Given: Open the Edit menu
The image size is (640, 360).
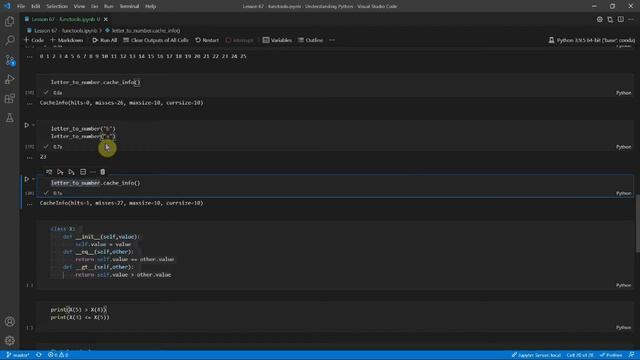Looking at the screenshot, I should [36, 6].
